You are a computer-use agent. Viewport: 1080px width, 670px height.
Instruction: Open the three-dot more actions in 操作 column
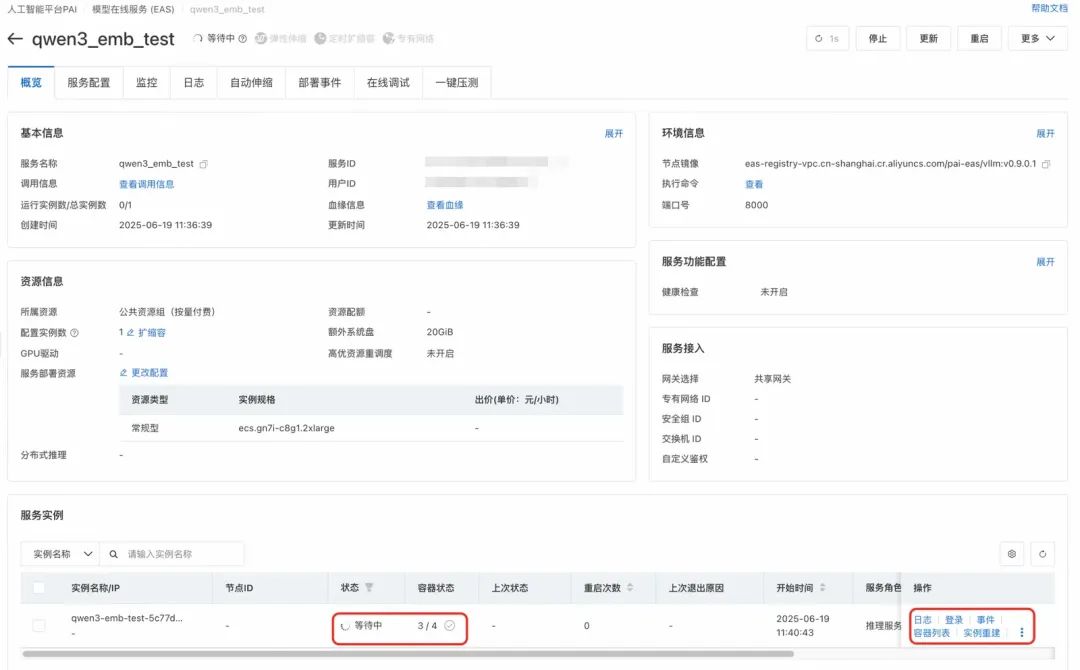tap(1020, 631)
